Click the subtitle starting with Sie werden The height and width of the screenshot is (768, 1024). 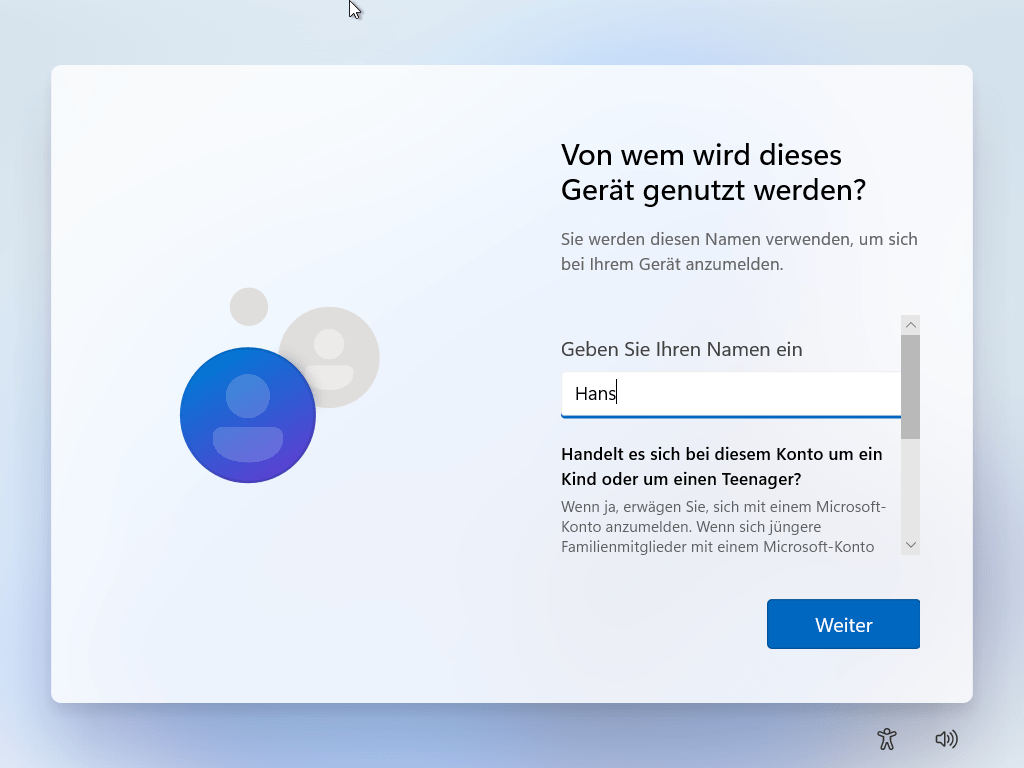pyautogui.click(x=739, y=252)
